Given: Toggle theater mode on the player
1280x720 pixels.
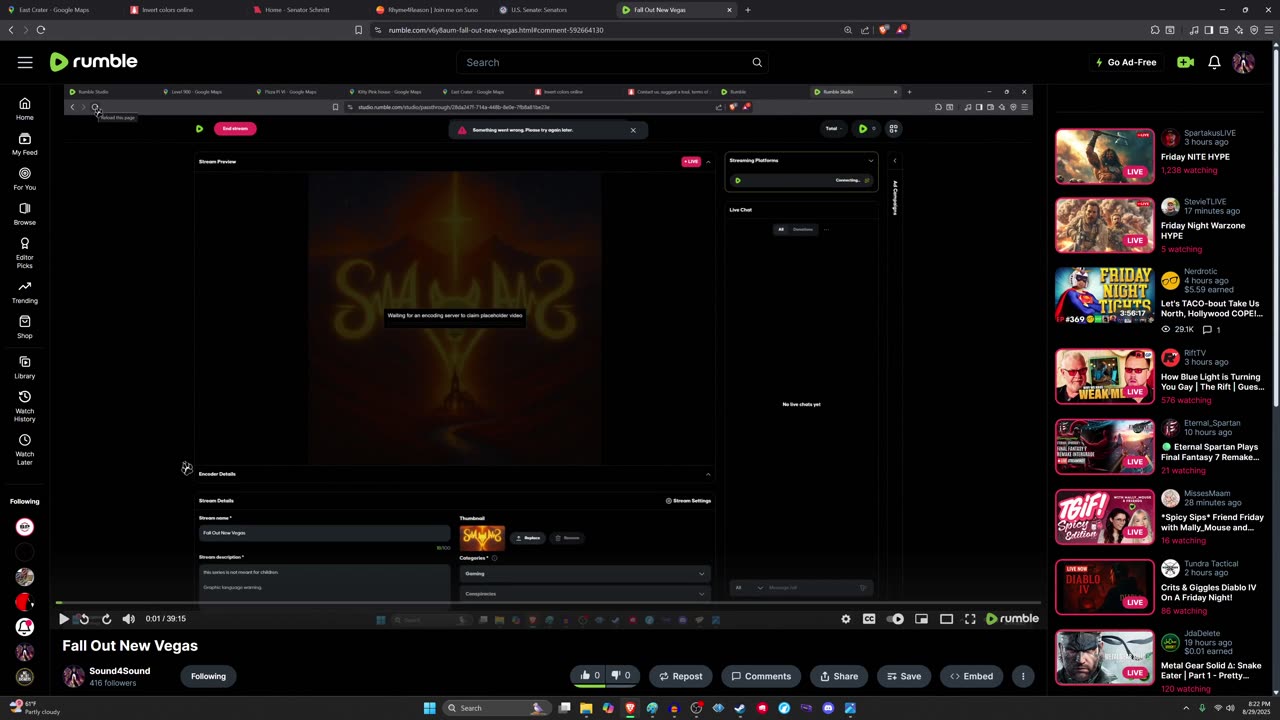Looking at the screenshot, I should (x=946, y=619).
